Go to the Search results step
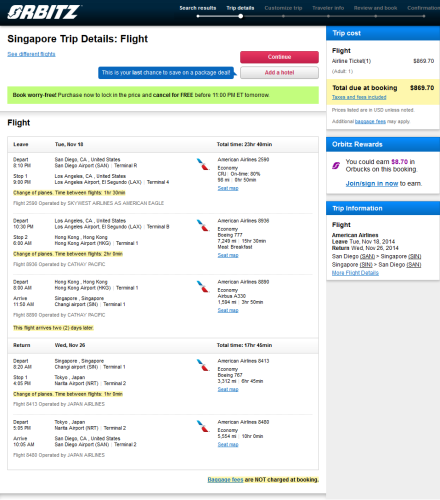440x500 pixels. pos(198,8)
